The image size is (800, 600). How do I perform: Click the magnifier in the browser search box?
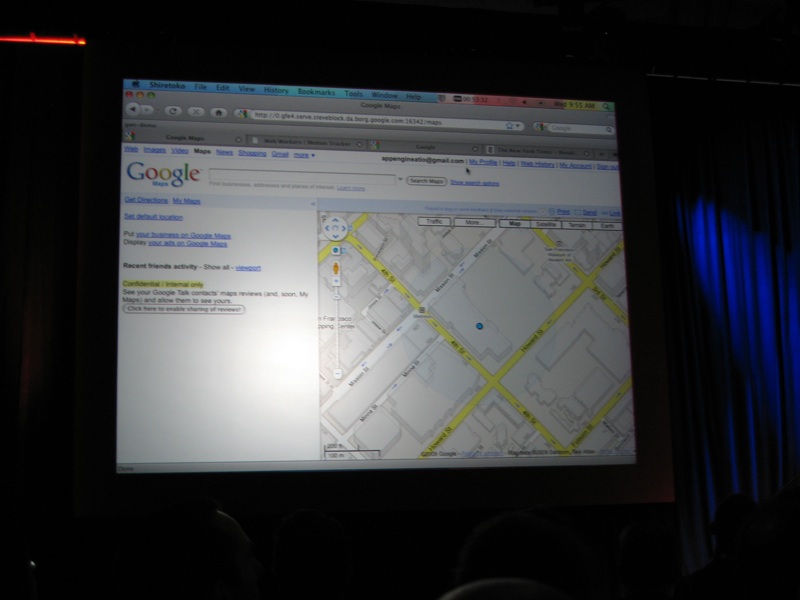[609, 130]
